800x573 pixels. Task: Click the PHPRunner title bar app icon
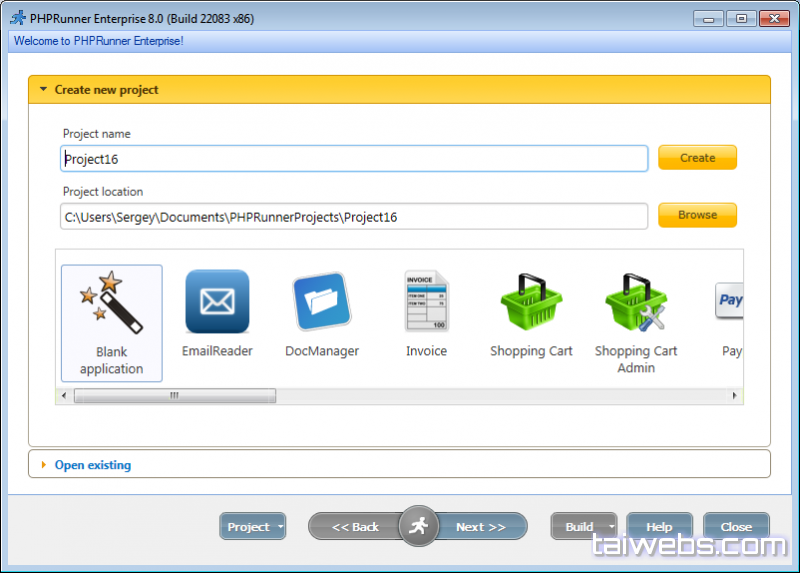coord(18,18)
